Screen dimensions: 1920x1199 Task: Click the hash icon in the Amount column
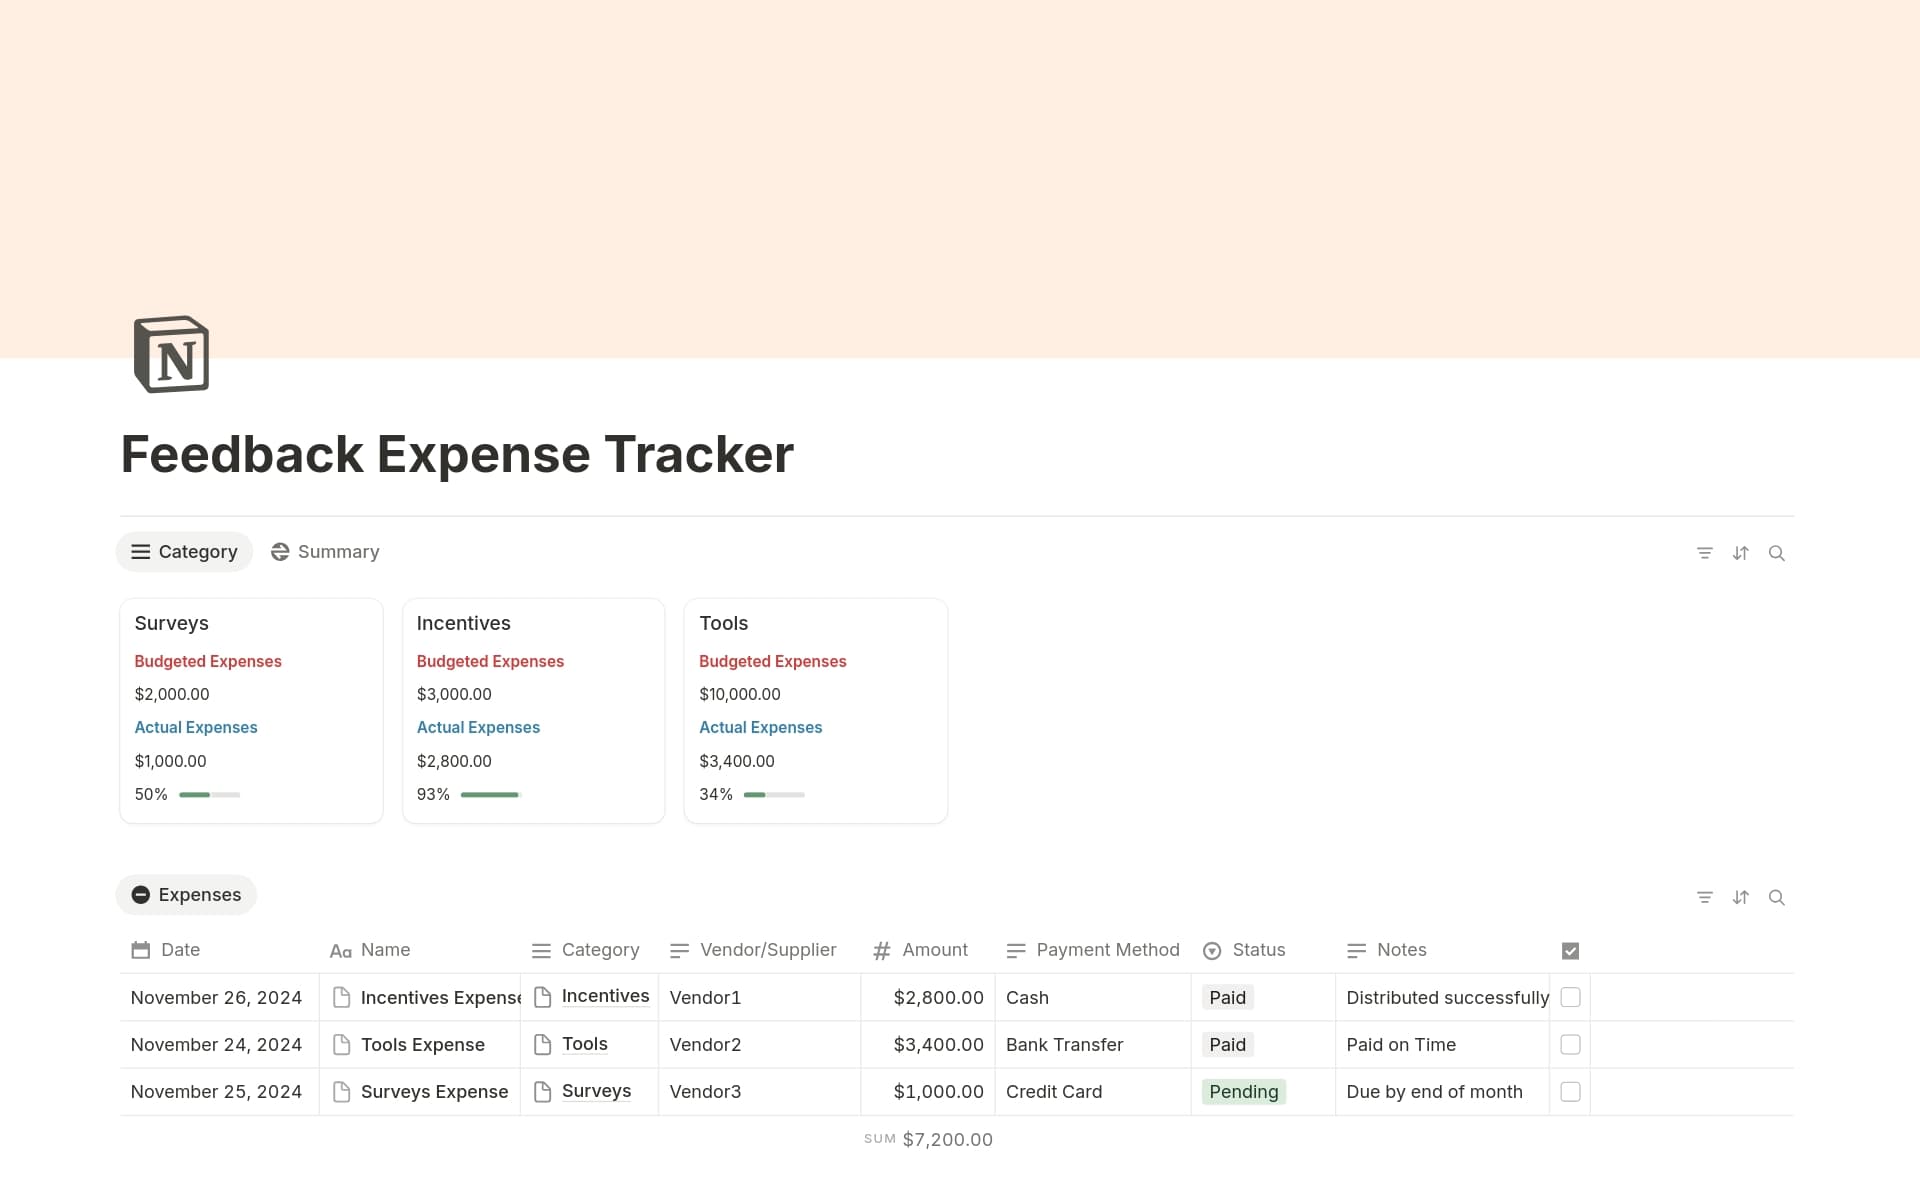[880, 950]
